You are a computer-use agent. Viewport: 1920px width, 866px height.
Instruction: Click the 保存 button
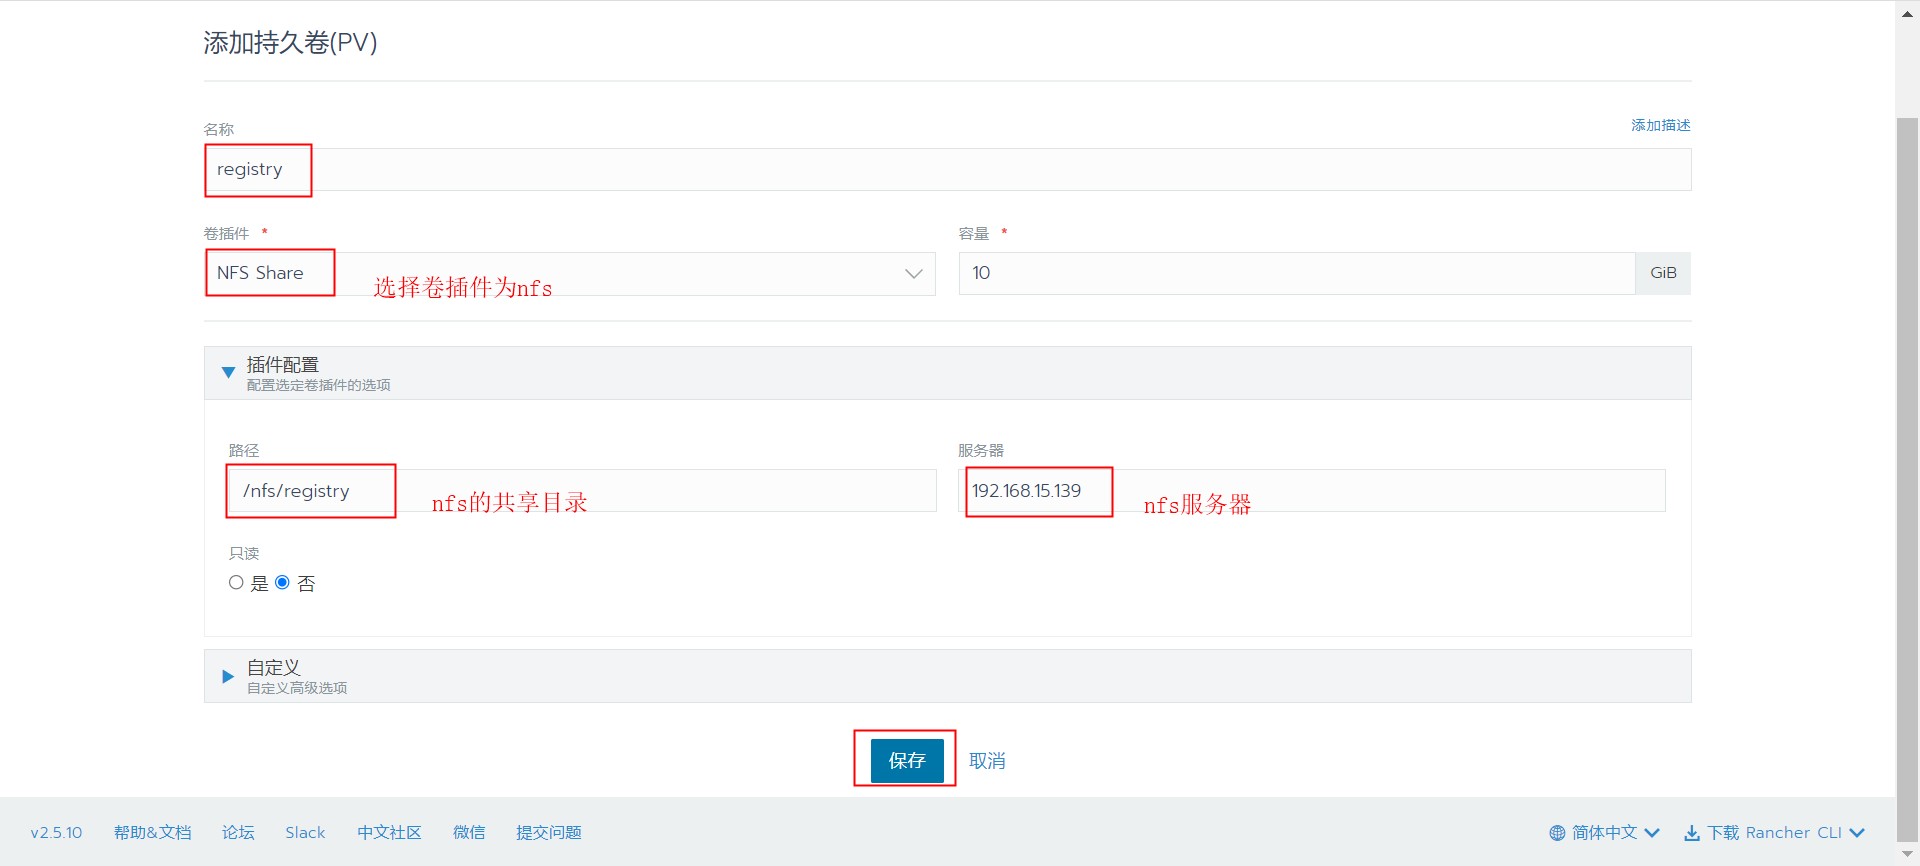point(907,761)
